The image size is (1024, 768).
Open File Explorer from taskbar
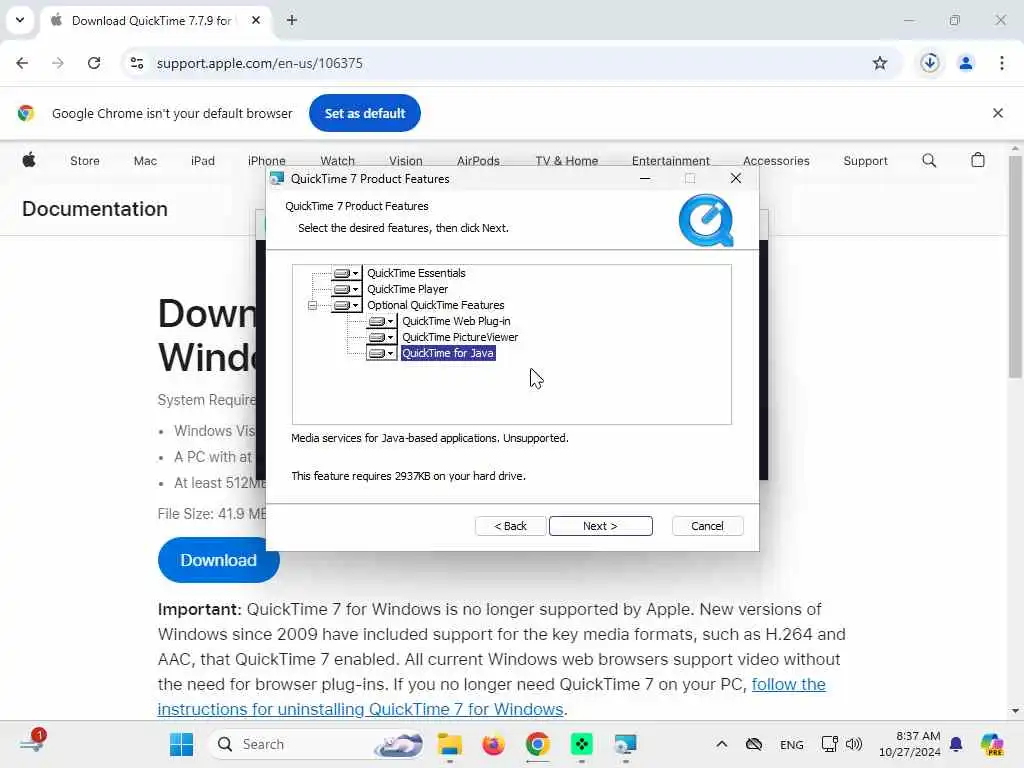pyautogui.click(x=450, y=744)
